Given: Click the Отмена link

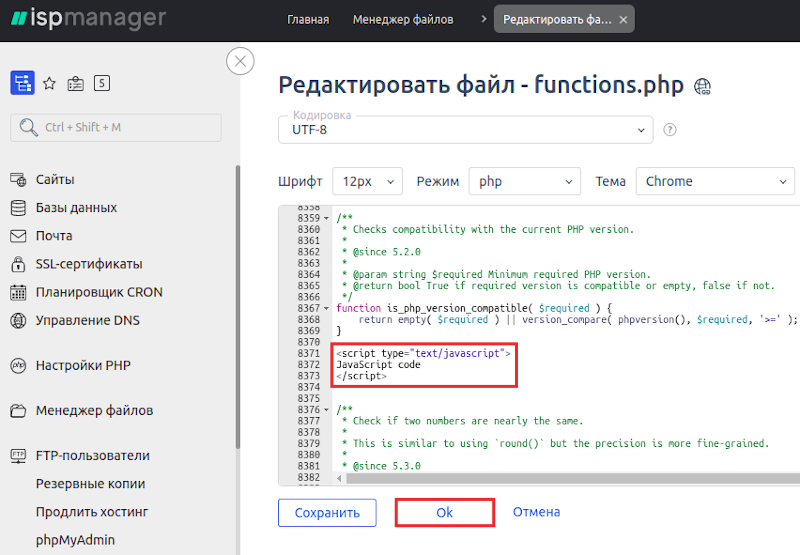Looking at the screenshot, I should [536, 512].
